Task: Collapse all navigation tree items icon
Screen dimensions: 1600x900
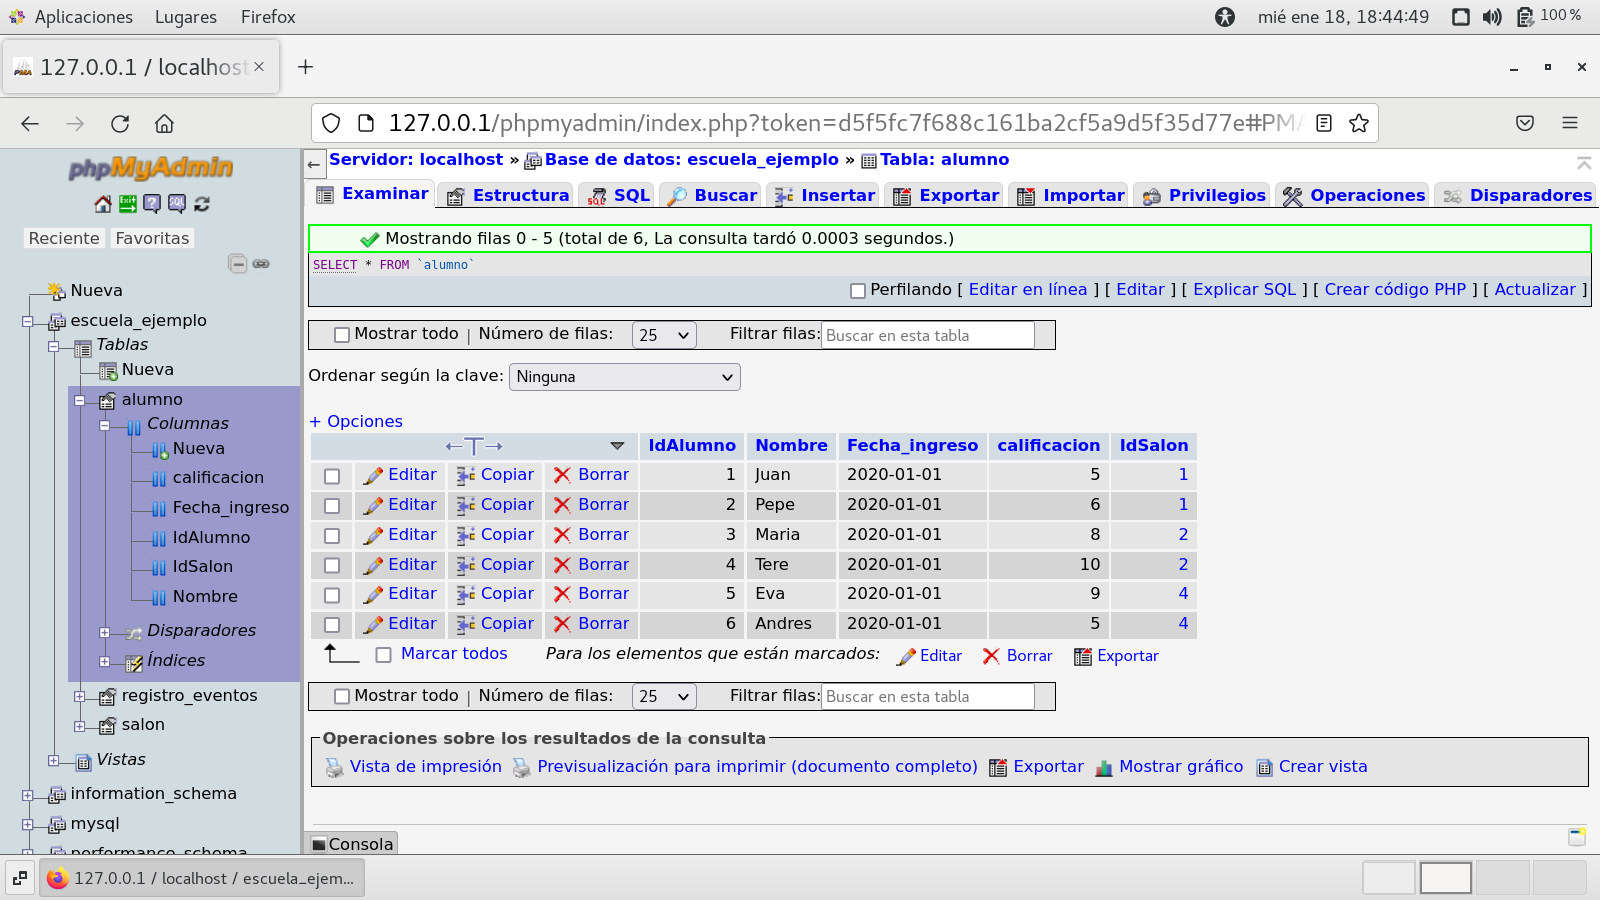Action: point(238,264)
